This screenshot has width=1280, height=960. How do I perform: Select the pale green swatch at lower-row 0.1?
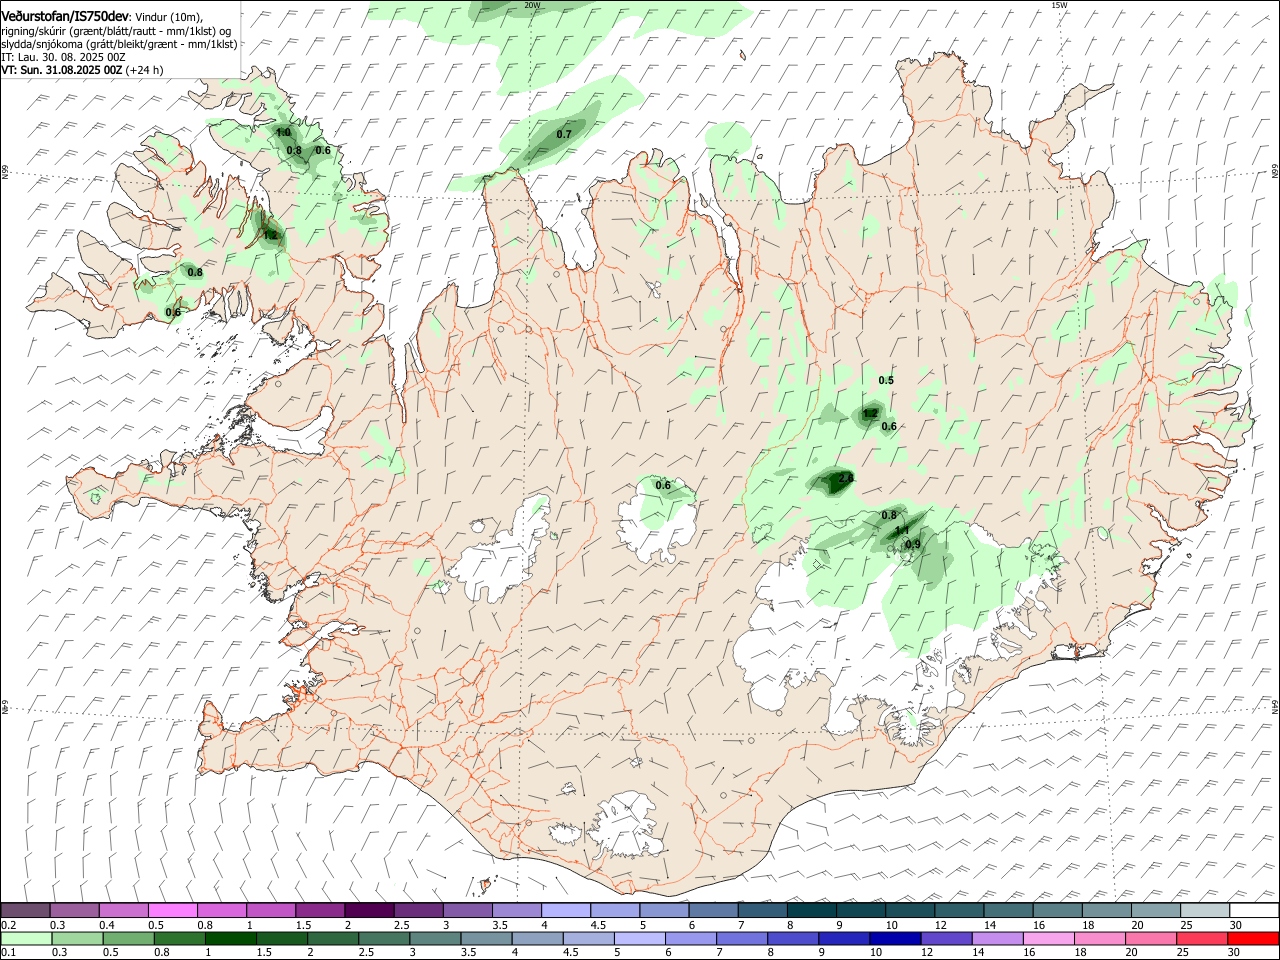[27, 938]
